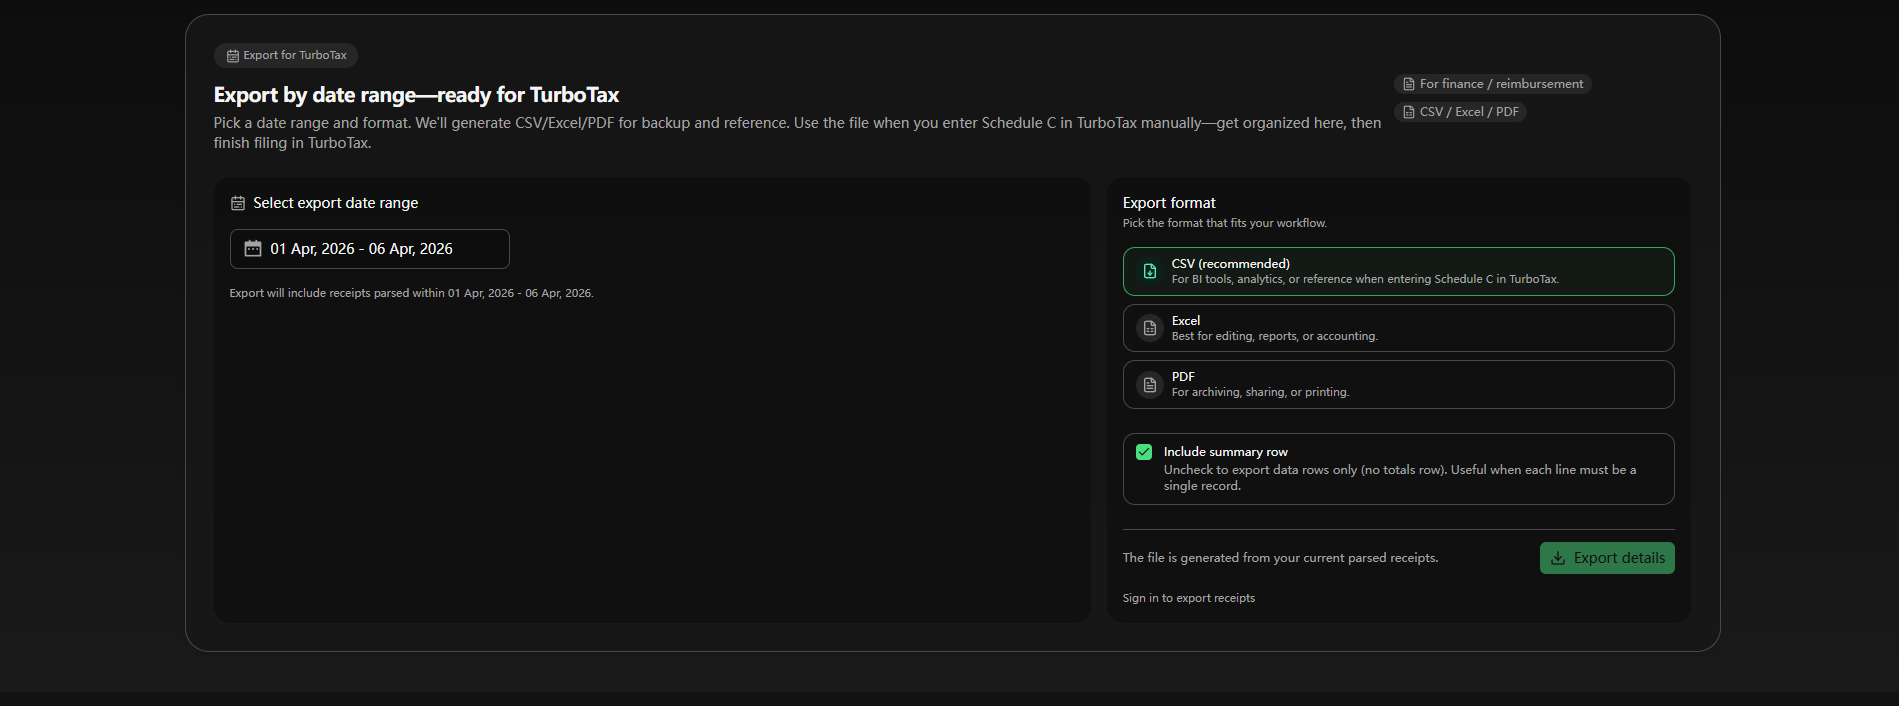
Task: Click text 'Pick the format that fits your workflow.'
Action: pos(1224,223)
